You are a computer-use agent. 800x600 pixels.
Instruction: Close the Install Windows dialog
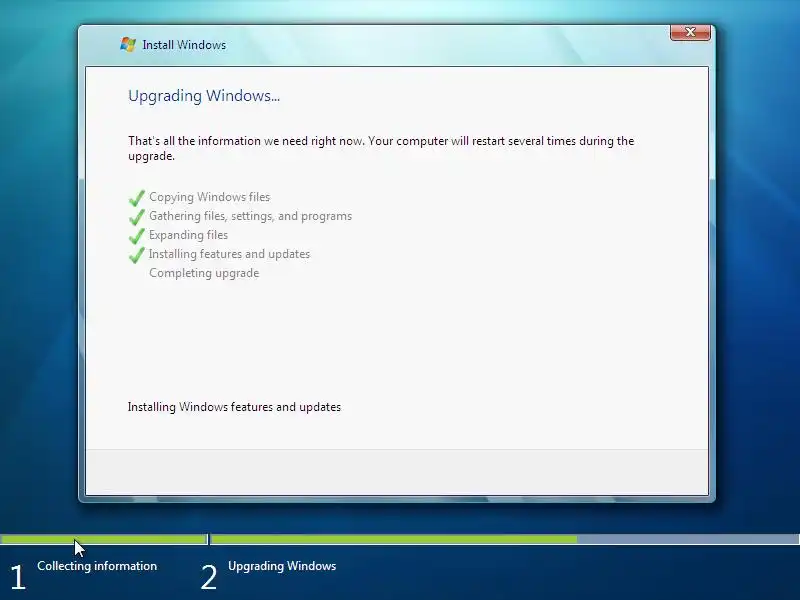(690, 32)
